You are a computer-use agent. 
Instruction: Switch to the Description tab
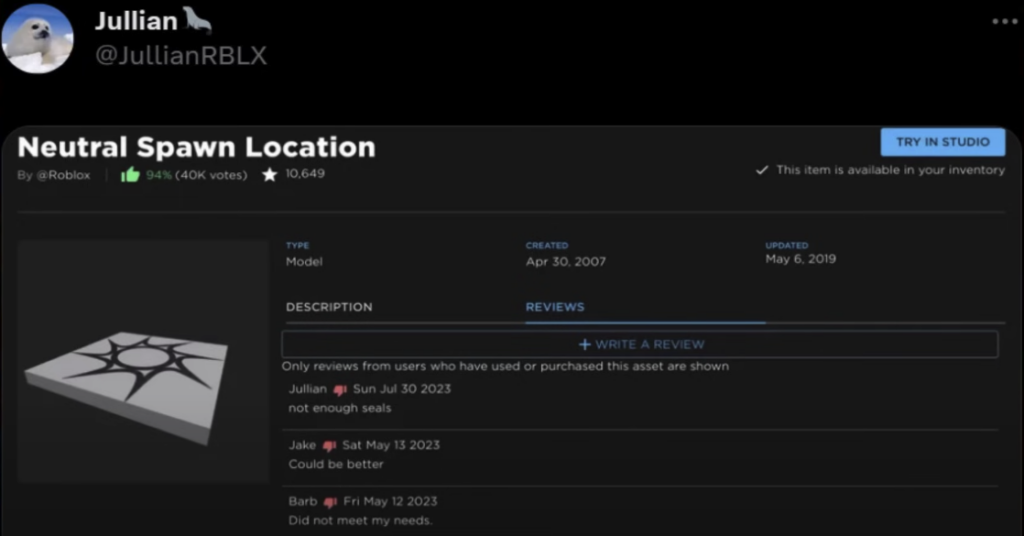[x=329, y=307]
